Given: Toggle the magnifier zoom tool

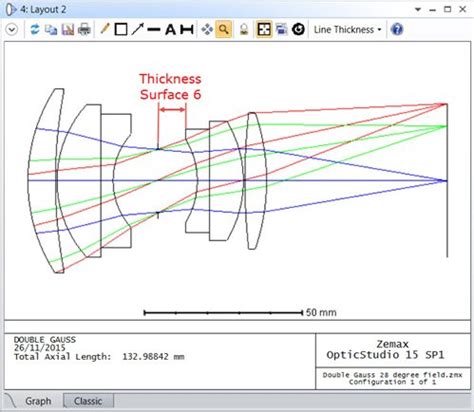Looking at the screenshot, I should 224,29.
